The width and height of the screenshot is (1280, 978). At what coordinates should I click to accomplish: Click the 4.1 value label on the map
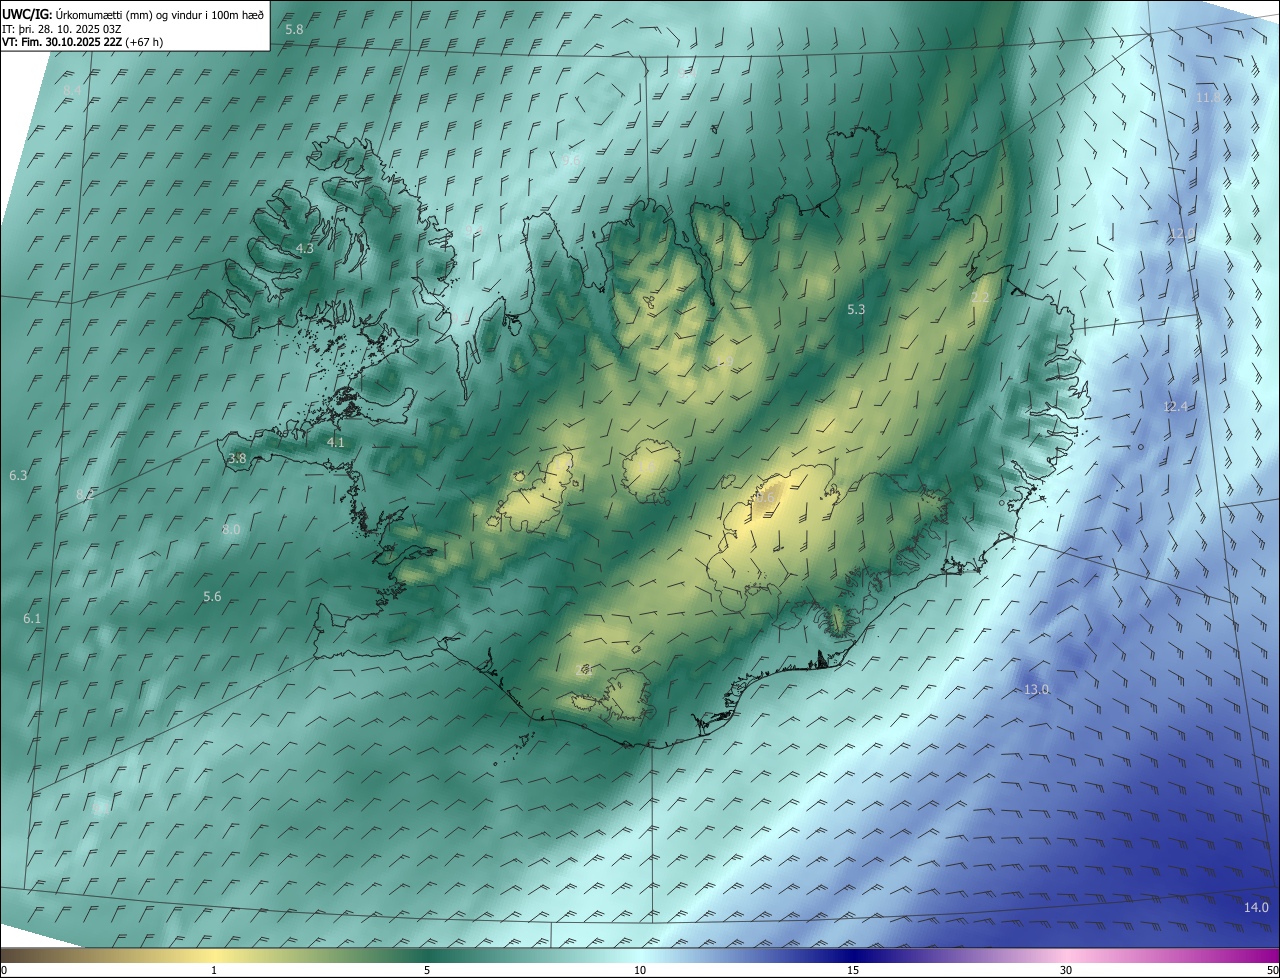pyautogui.click(x=336, y=442)
